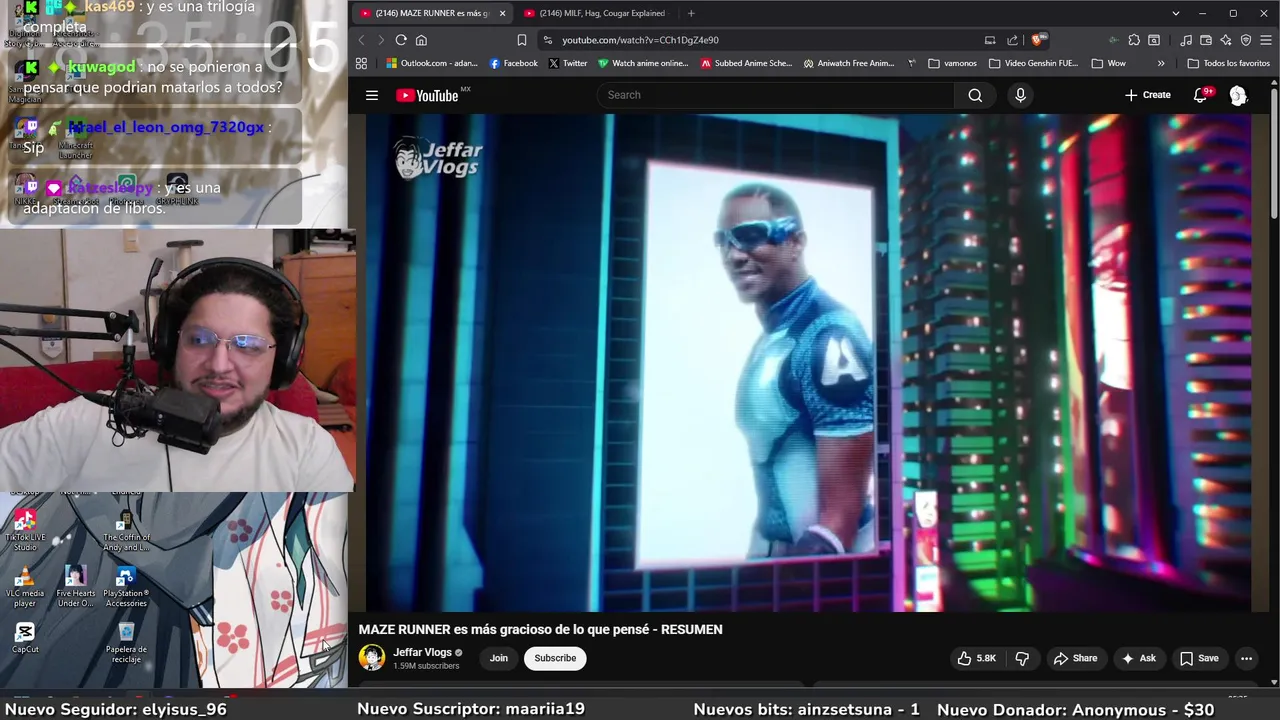Viewport: 1280px width, 720px height.
Task: Open the YouTube account avatar menu
Action: coord(1238,95)
